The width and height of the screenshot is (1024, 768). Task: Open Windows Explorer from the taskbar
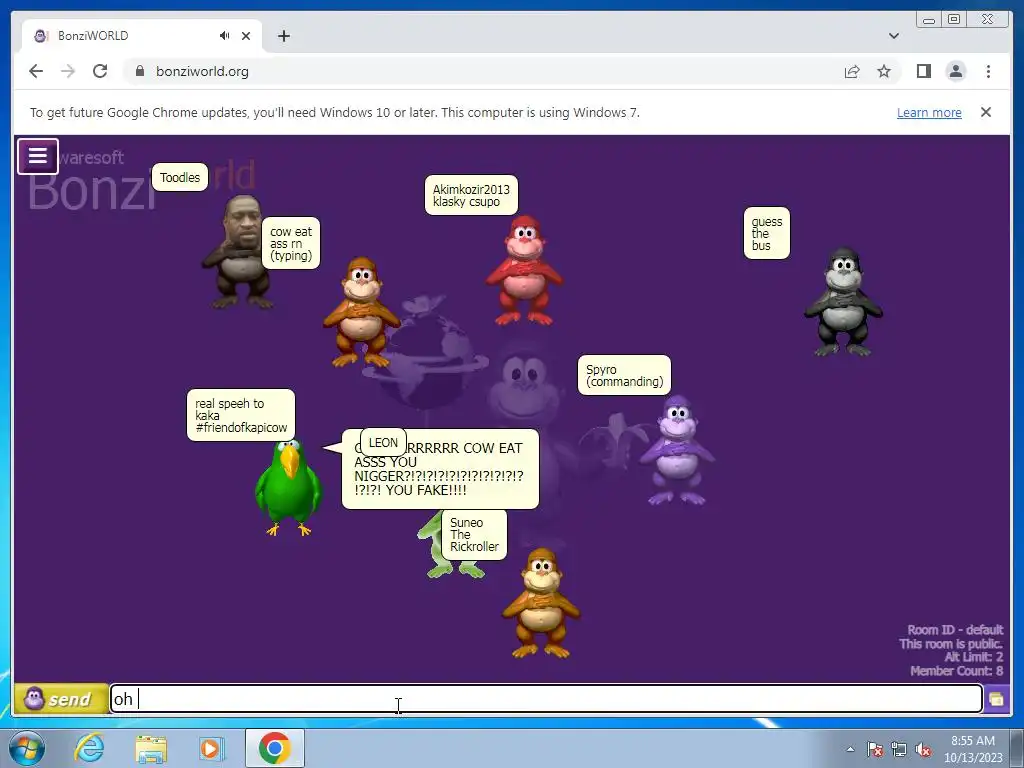[x=151, y=748]
